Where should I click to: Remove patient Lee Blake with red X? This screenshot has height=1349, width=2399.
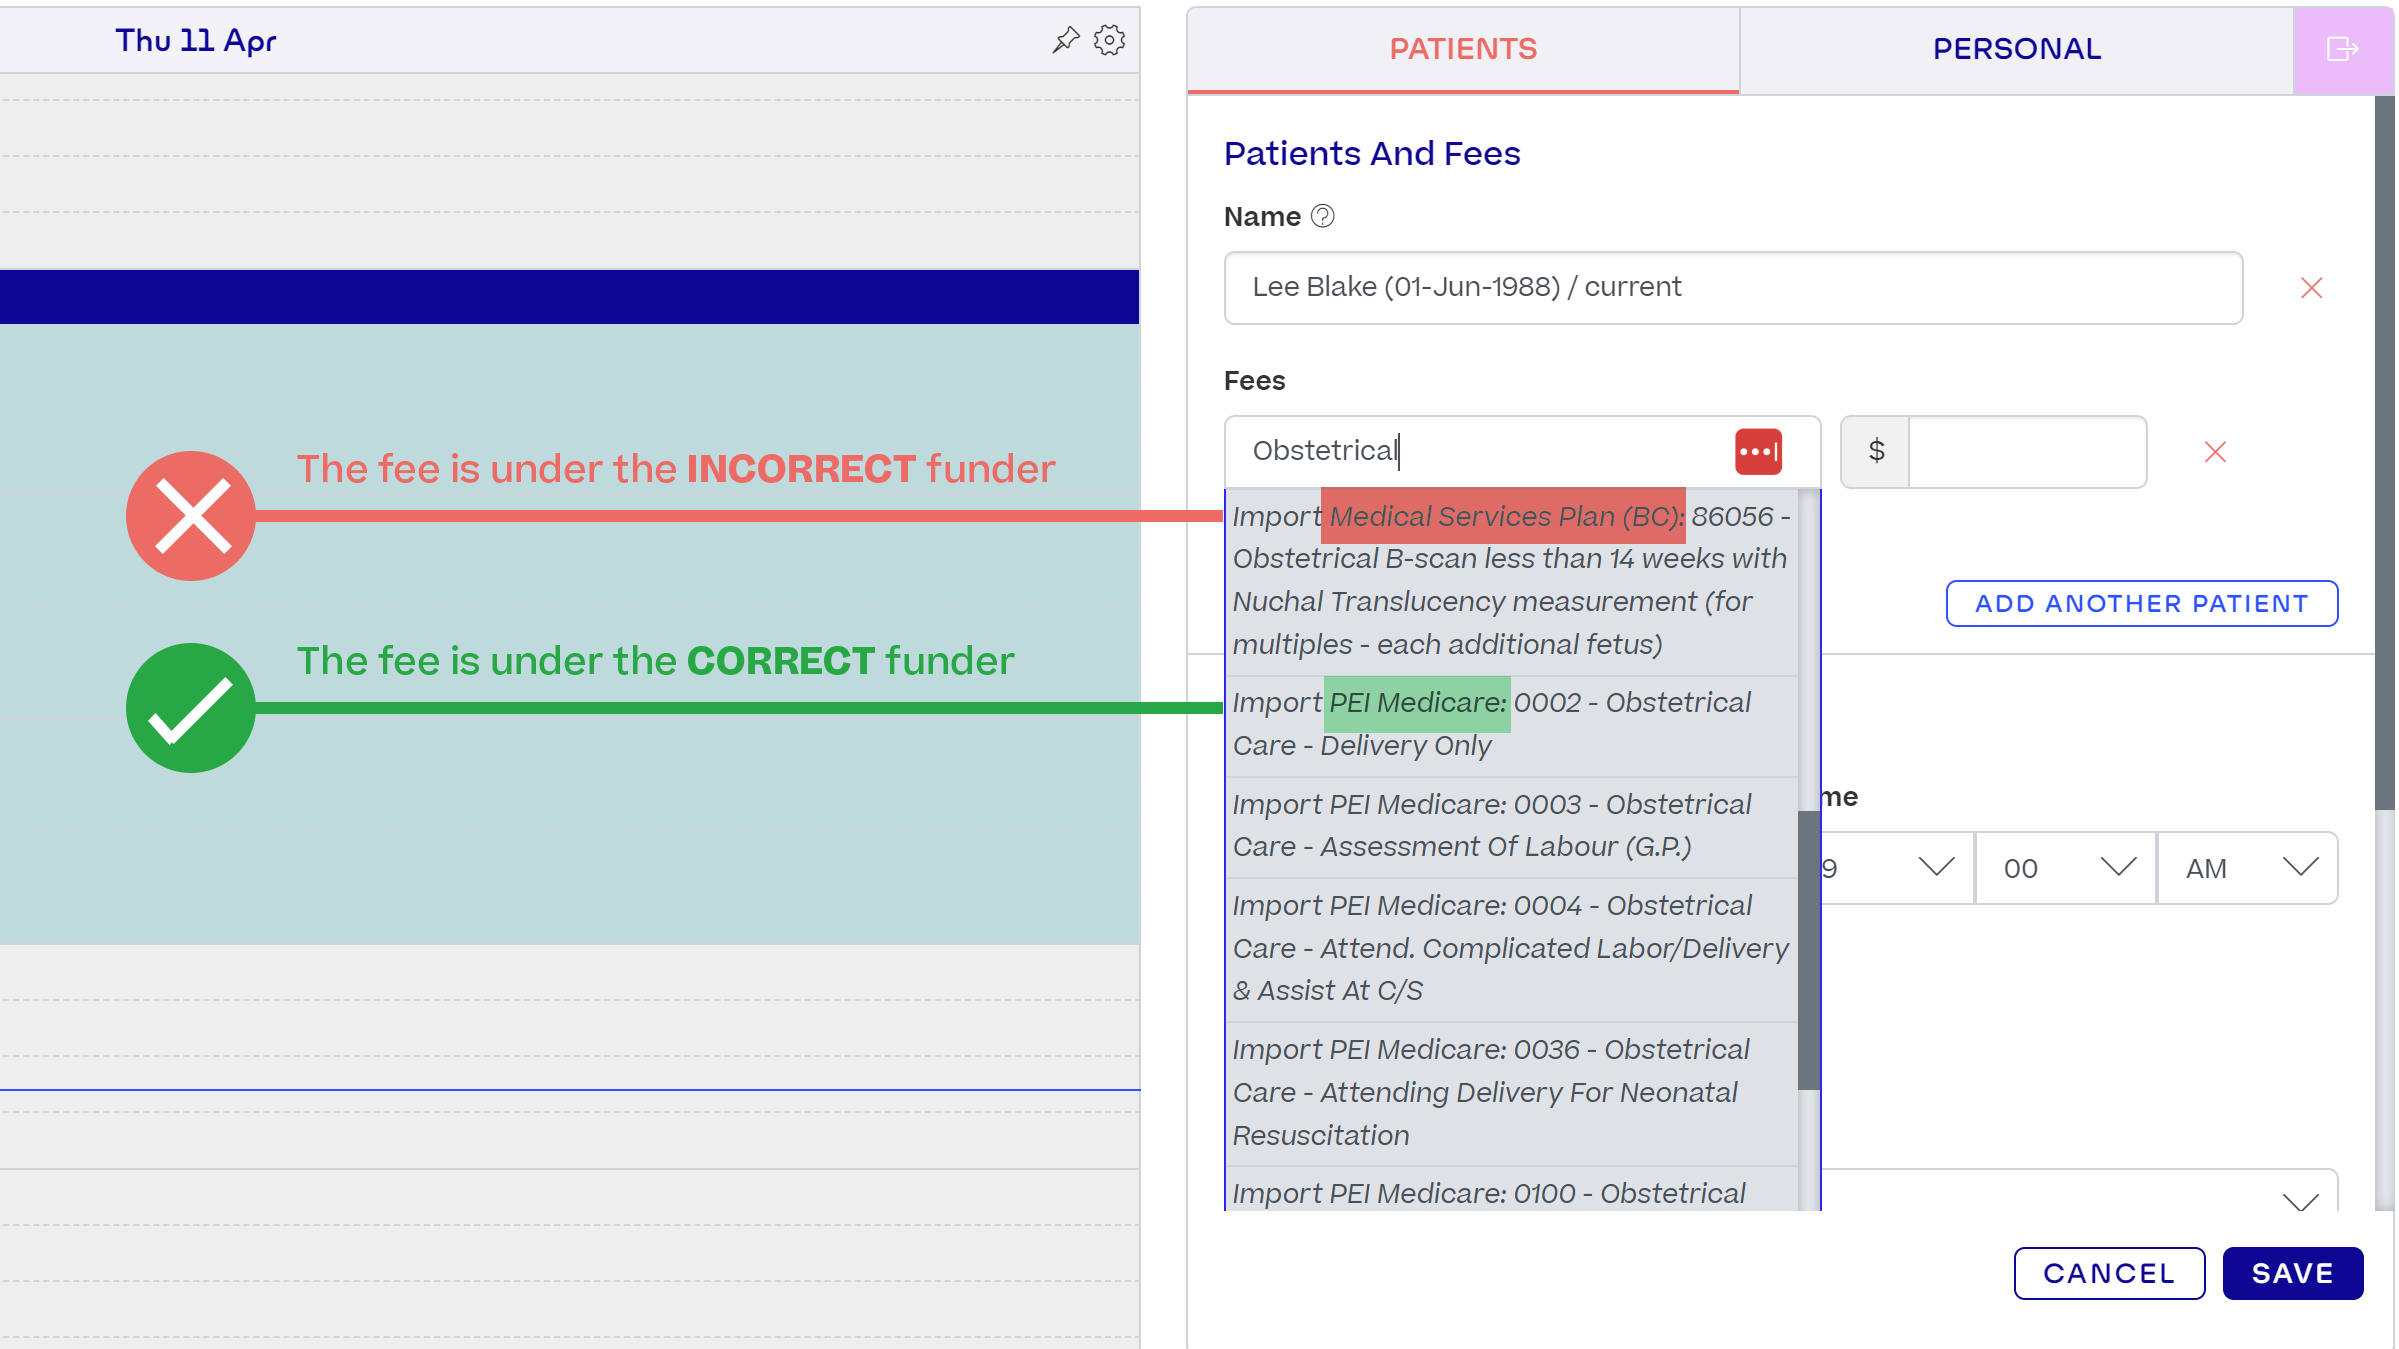click(x=2311, y=288)
